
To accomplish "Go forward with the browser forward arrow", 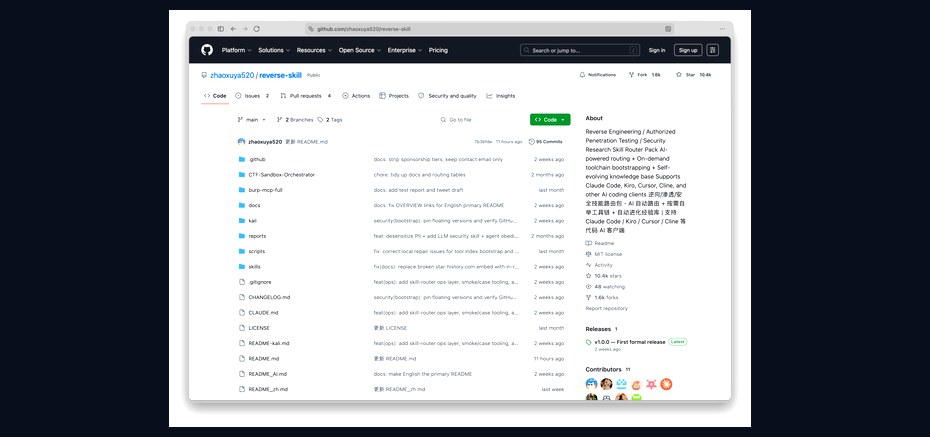I will coord(245,28).
